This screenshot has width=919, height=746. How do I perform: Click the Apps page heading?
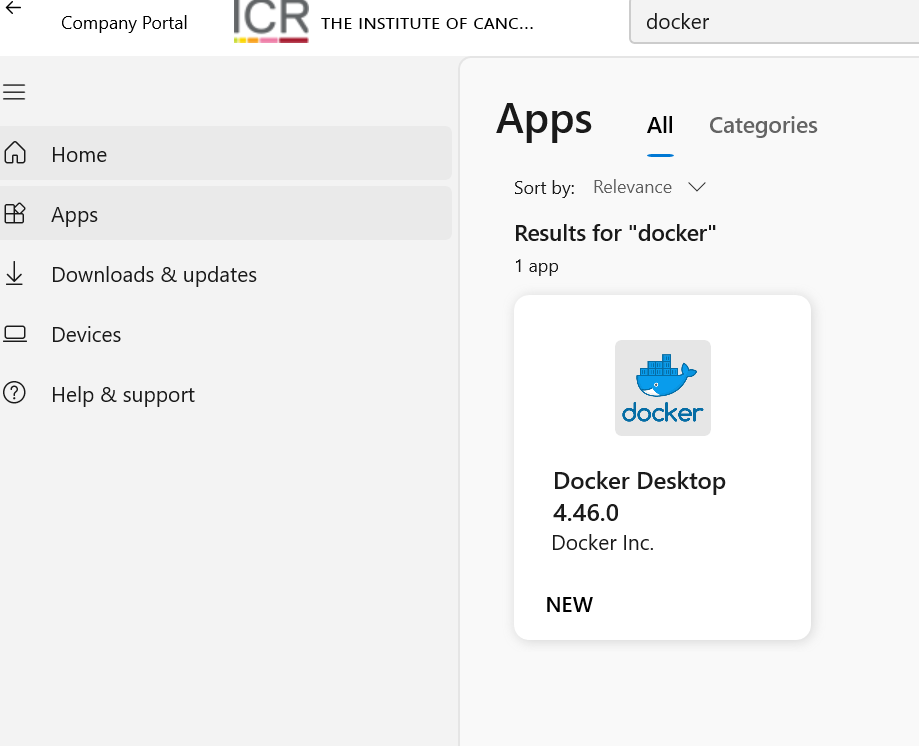tap(544, 119)
